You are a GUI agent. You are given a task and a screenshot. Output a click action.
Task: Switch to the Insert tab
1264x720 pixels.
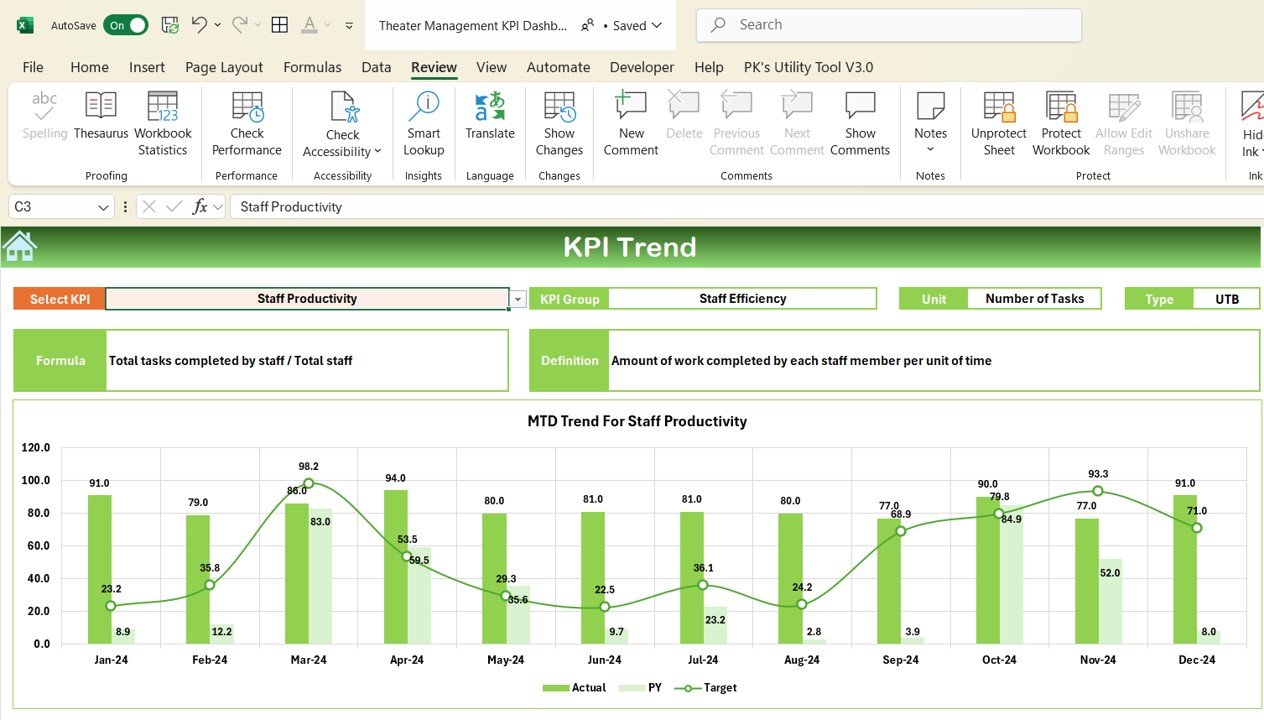(147, 67)
